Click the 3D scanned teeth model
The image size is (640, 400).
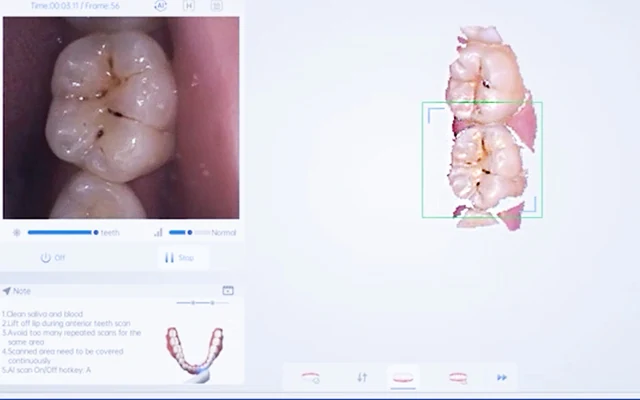point(491,128)
